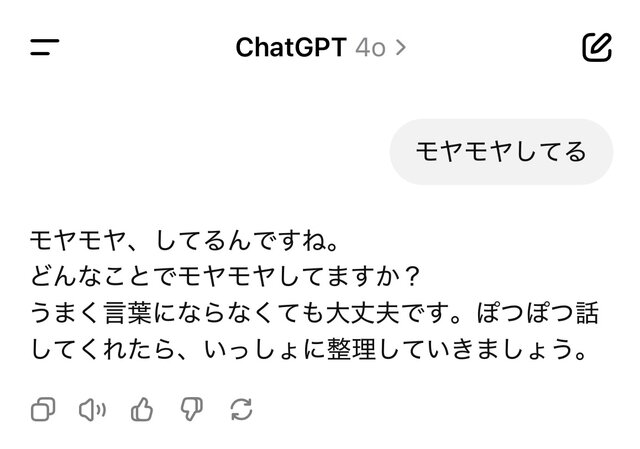The width and height of the screenshot is (640, 449).
Task: Copy the assistant's reply
Action: [43, 408]
